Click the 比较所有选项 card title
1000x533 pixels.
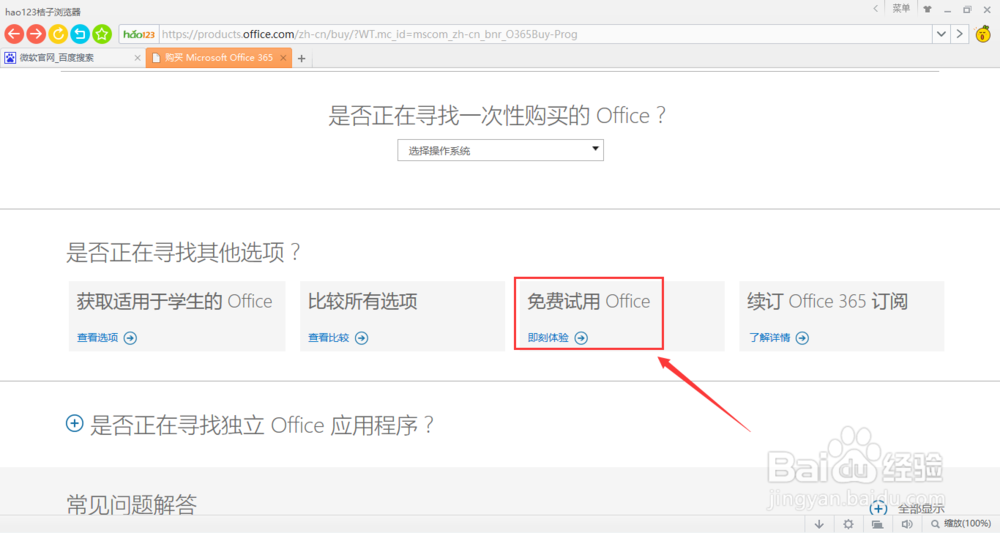click(362, 301)
